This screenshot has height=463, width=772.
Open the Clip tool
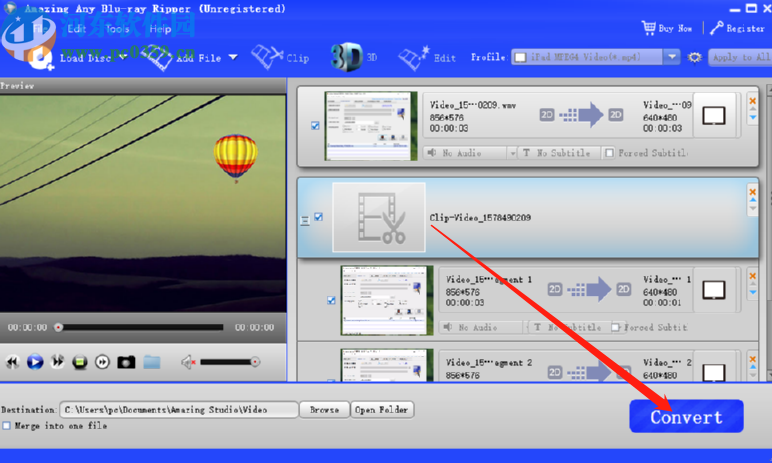pos(281,58)
